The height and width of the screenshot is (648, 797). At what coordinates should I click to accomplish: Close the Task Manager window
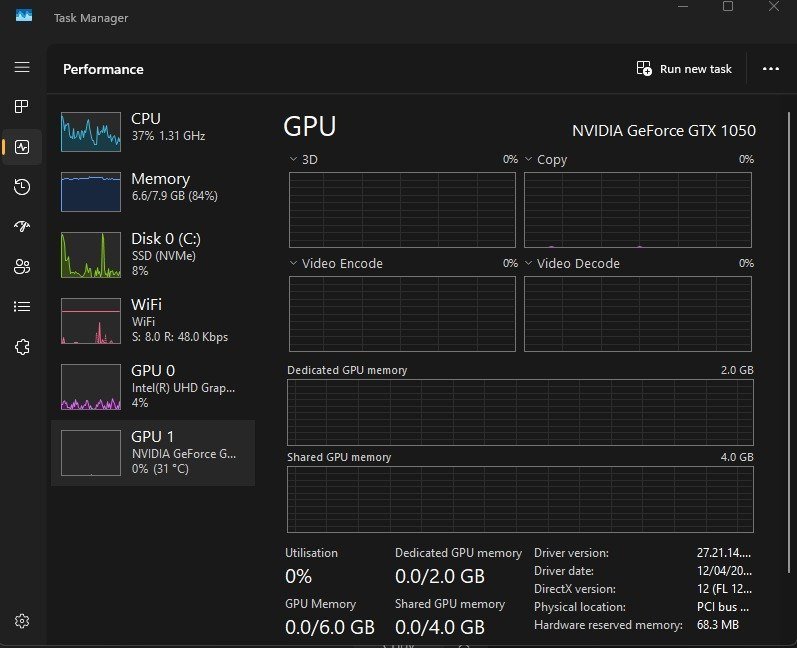pyautogui.click(x=774, y=7)
